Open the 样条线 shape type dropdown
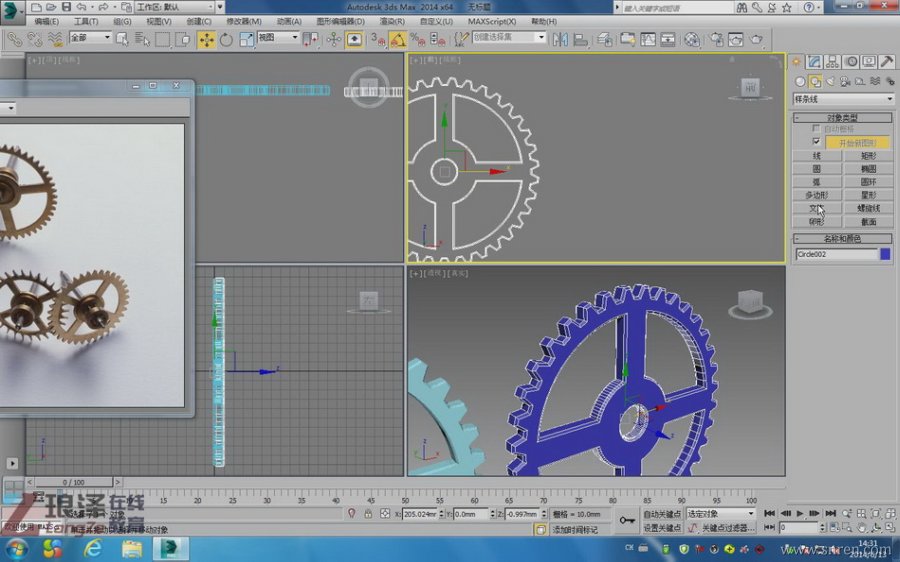 [x=842, y=99]
